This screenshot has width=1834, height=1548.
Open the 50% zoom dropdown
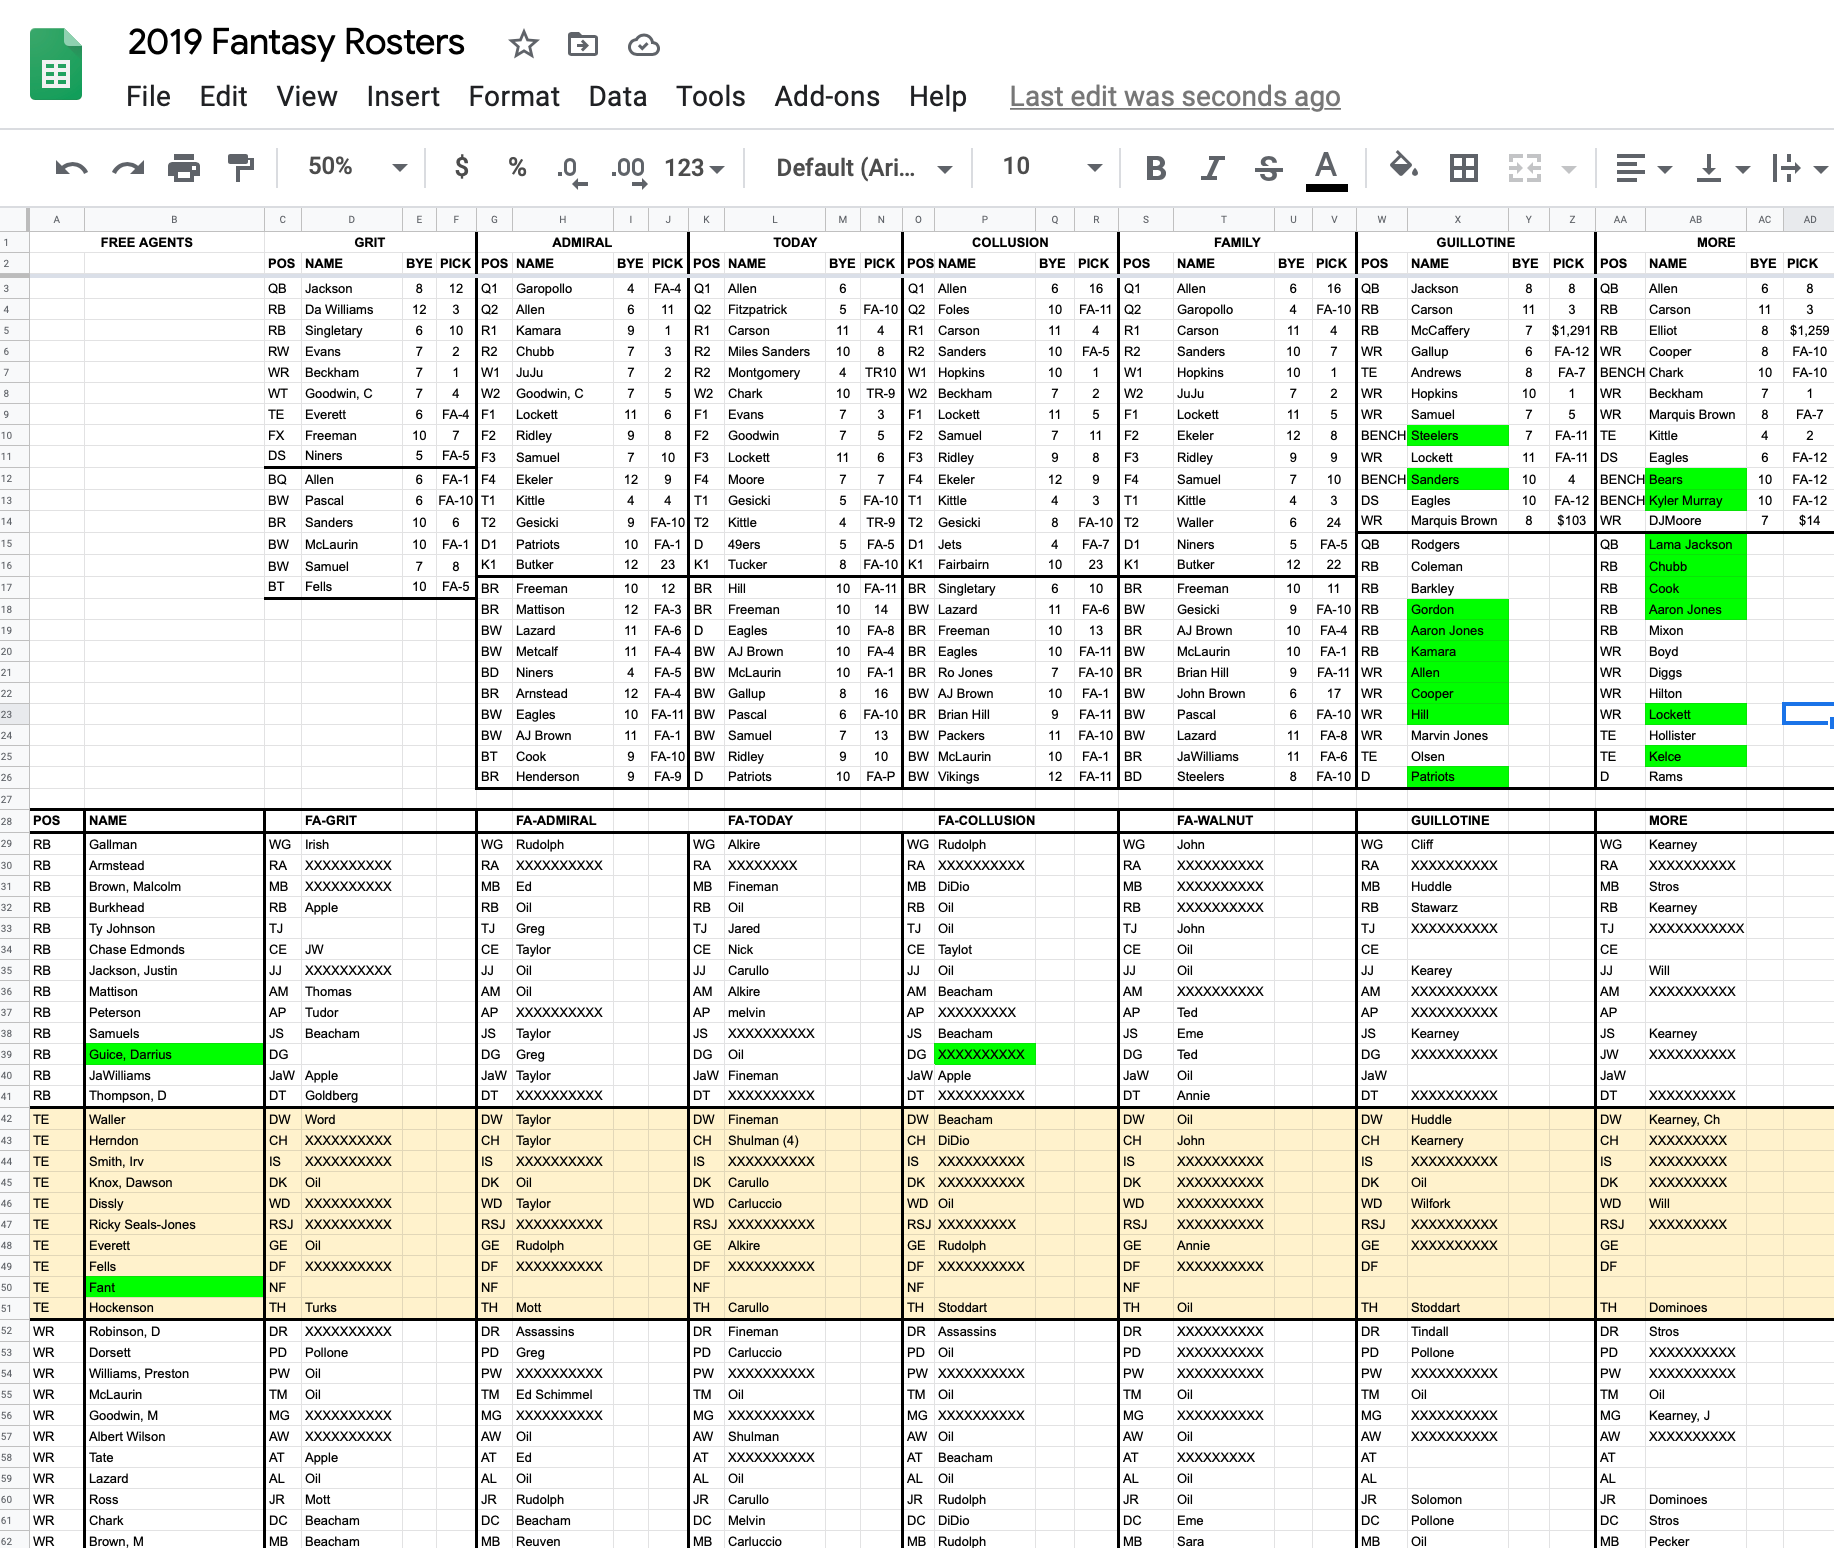(356, 167)
